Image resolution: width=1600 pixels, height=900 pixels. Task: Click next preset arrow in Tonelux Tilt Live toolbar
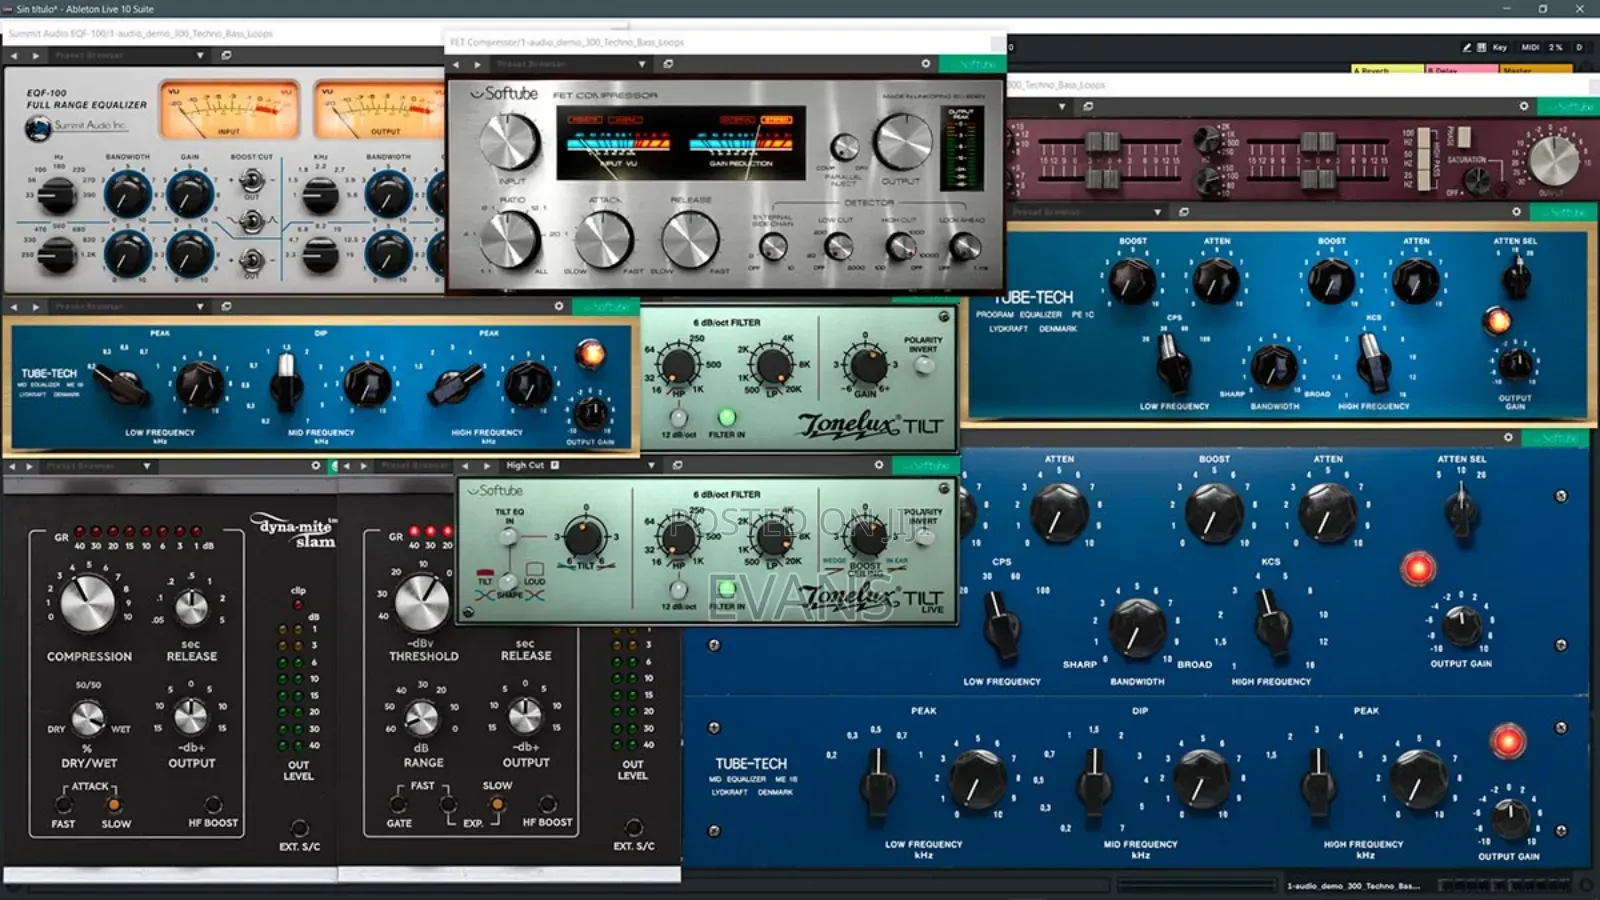tap(487, 465)
